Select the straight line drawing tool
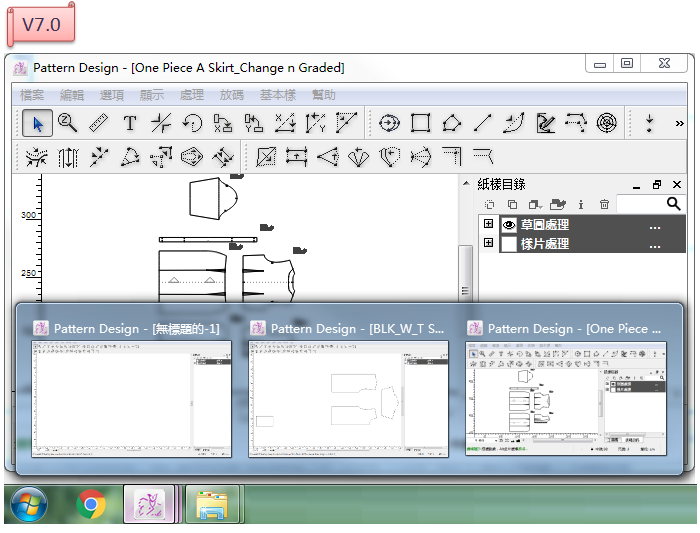700x533 pixels. [x=482, y=123]
